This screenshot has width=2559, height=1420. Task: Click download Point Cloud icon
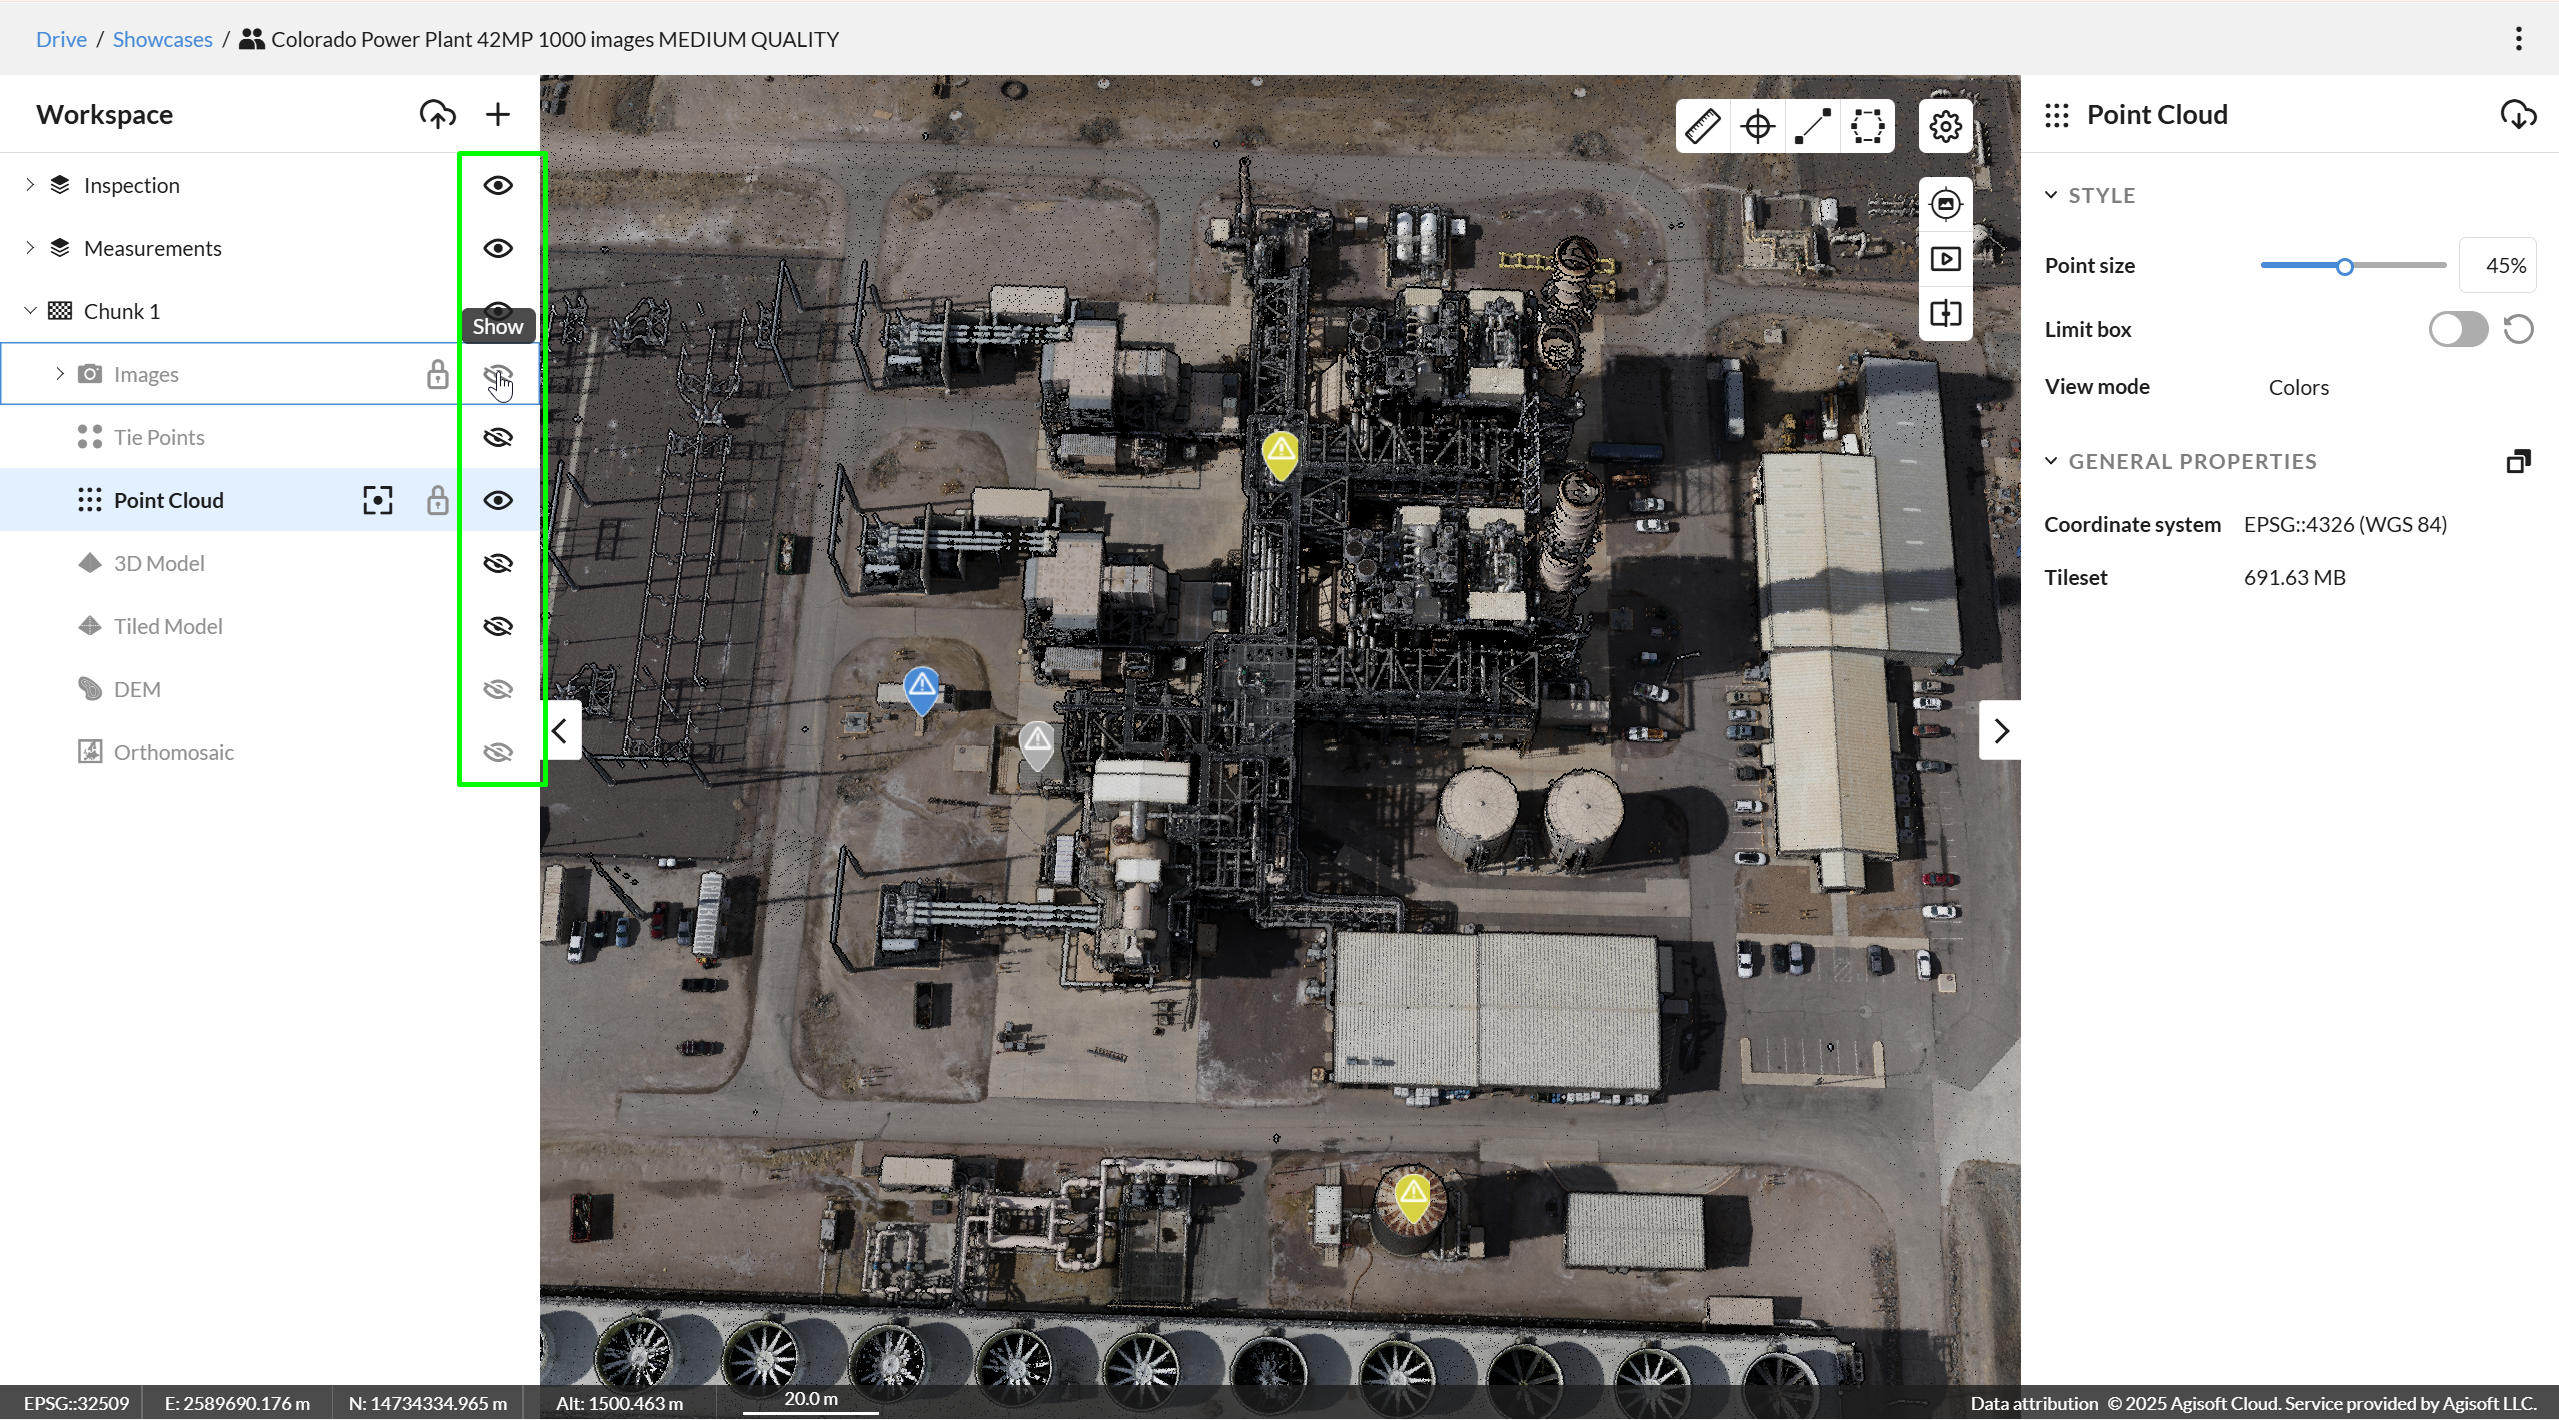[2517, 115]
